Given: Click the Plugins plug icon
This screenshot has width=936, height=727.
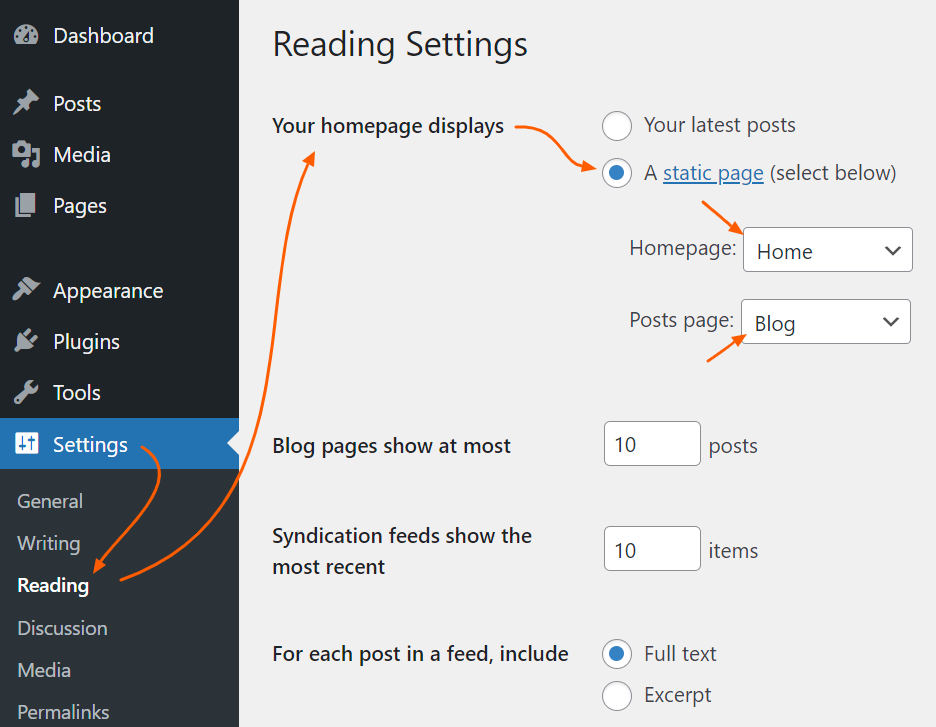Looking at the screenshot, I should [26, 341].
